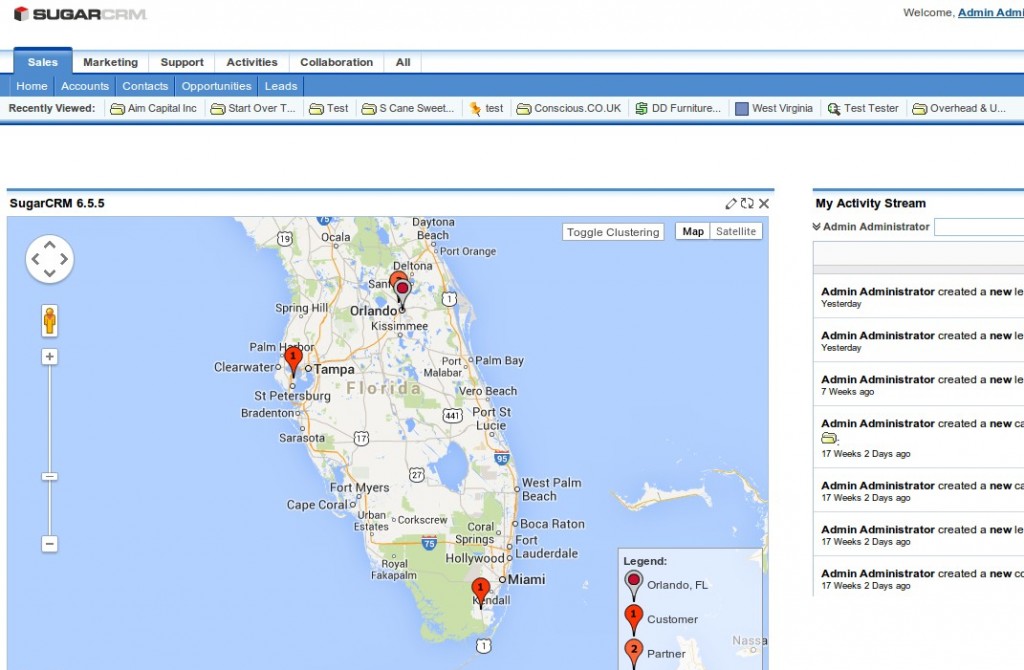
Task: Click My Activity Stream dashlet title
Action: coord(871,204)
